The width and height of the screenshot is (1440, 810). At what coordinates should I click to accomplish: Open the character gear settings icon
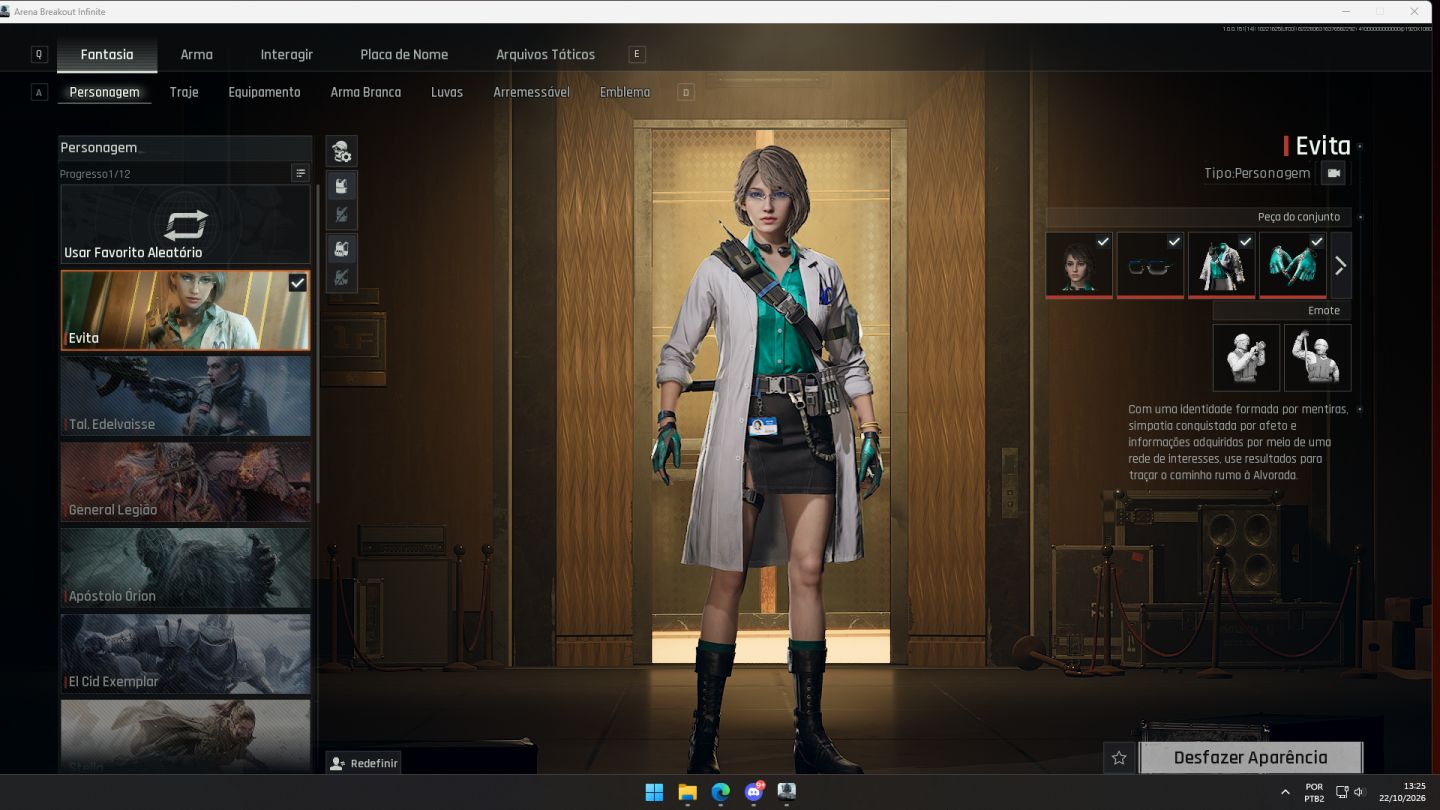click(341, 152)
